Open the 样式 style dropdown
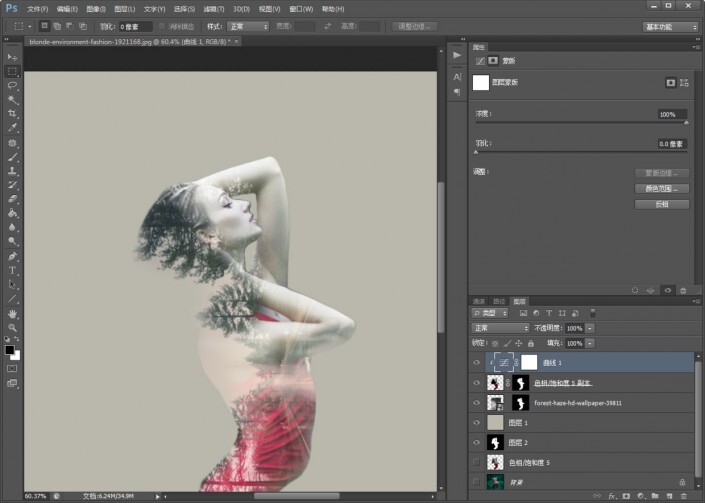 coord(250,26)
